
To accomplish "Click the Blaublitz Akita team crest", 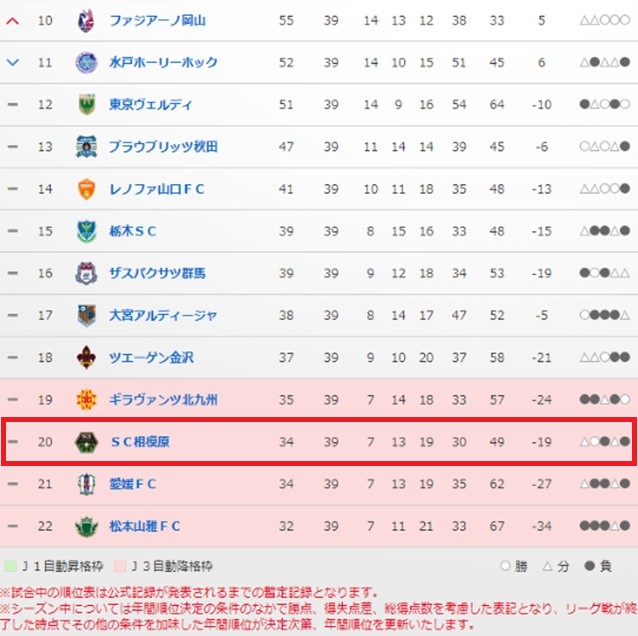I will click(86, 146).
